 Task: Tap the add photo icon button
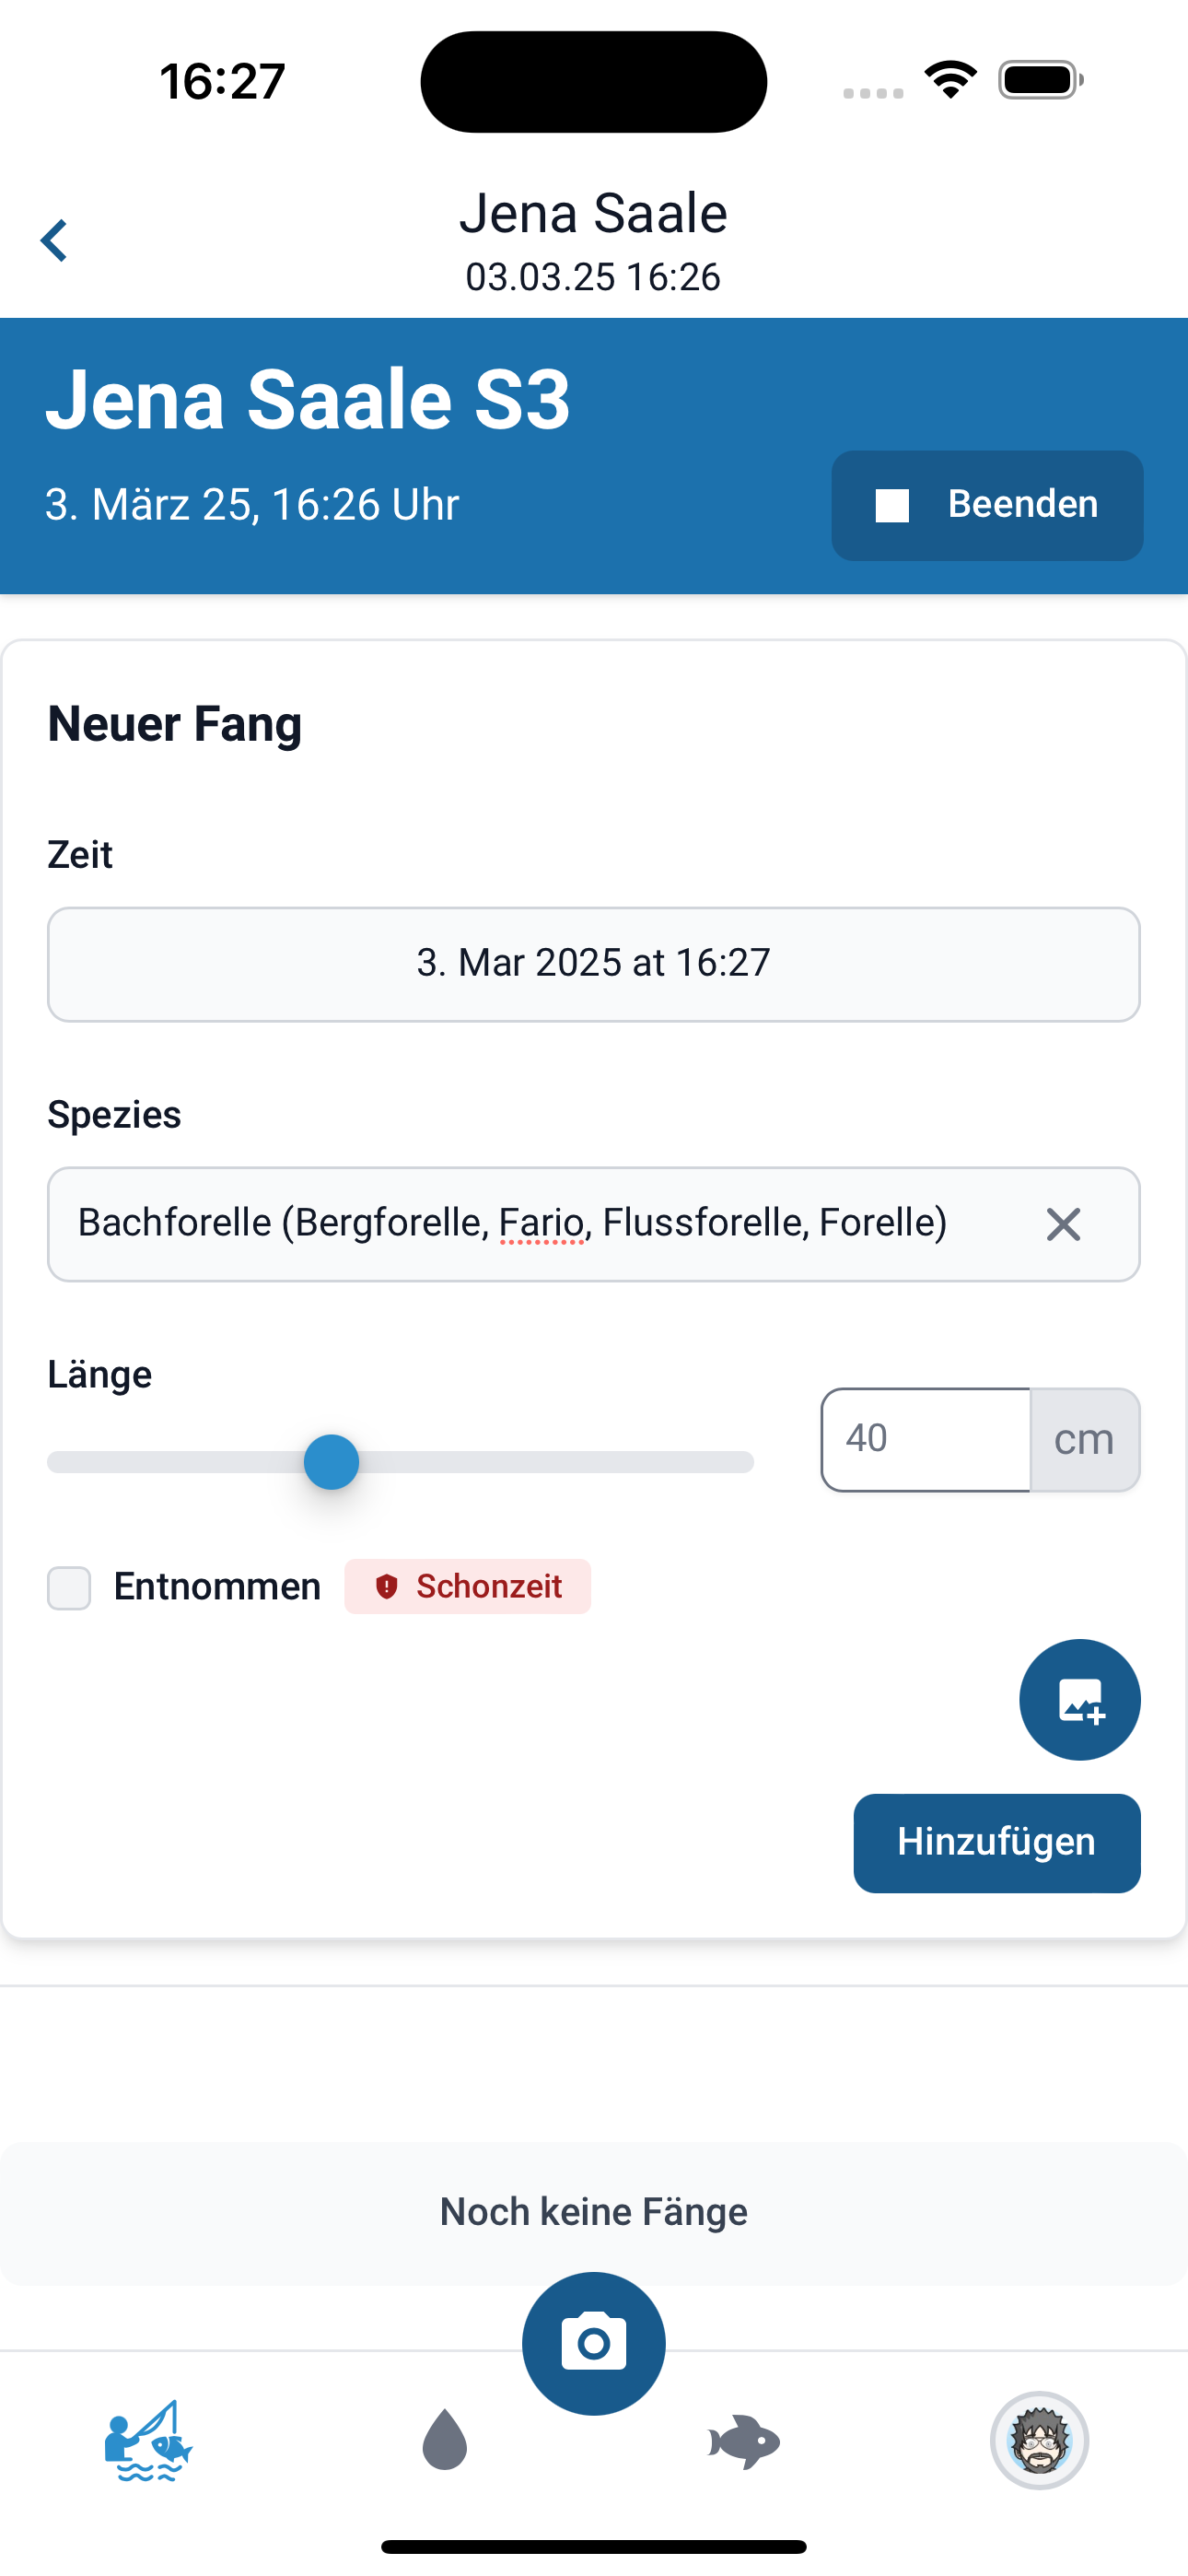1080,1700
